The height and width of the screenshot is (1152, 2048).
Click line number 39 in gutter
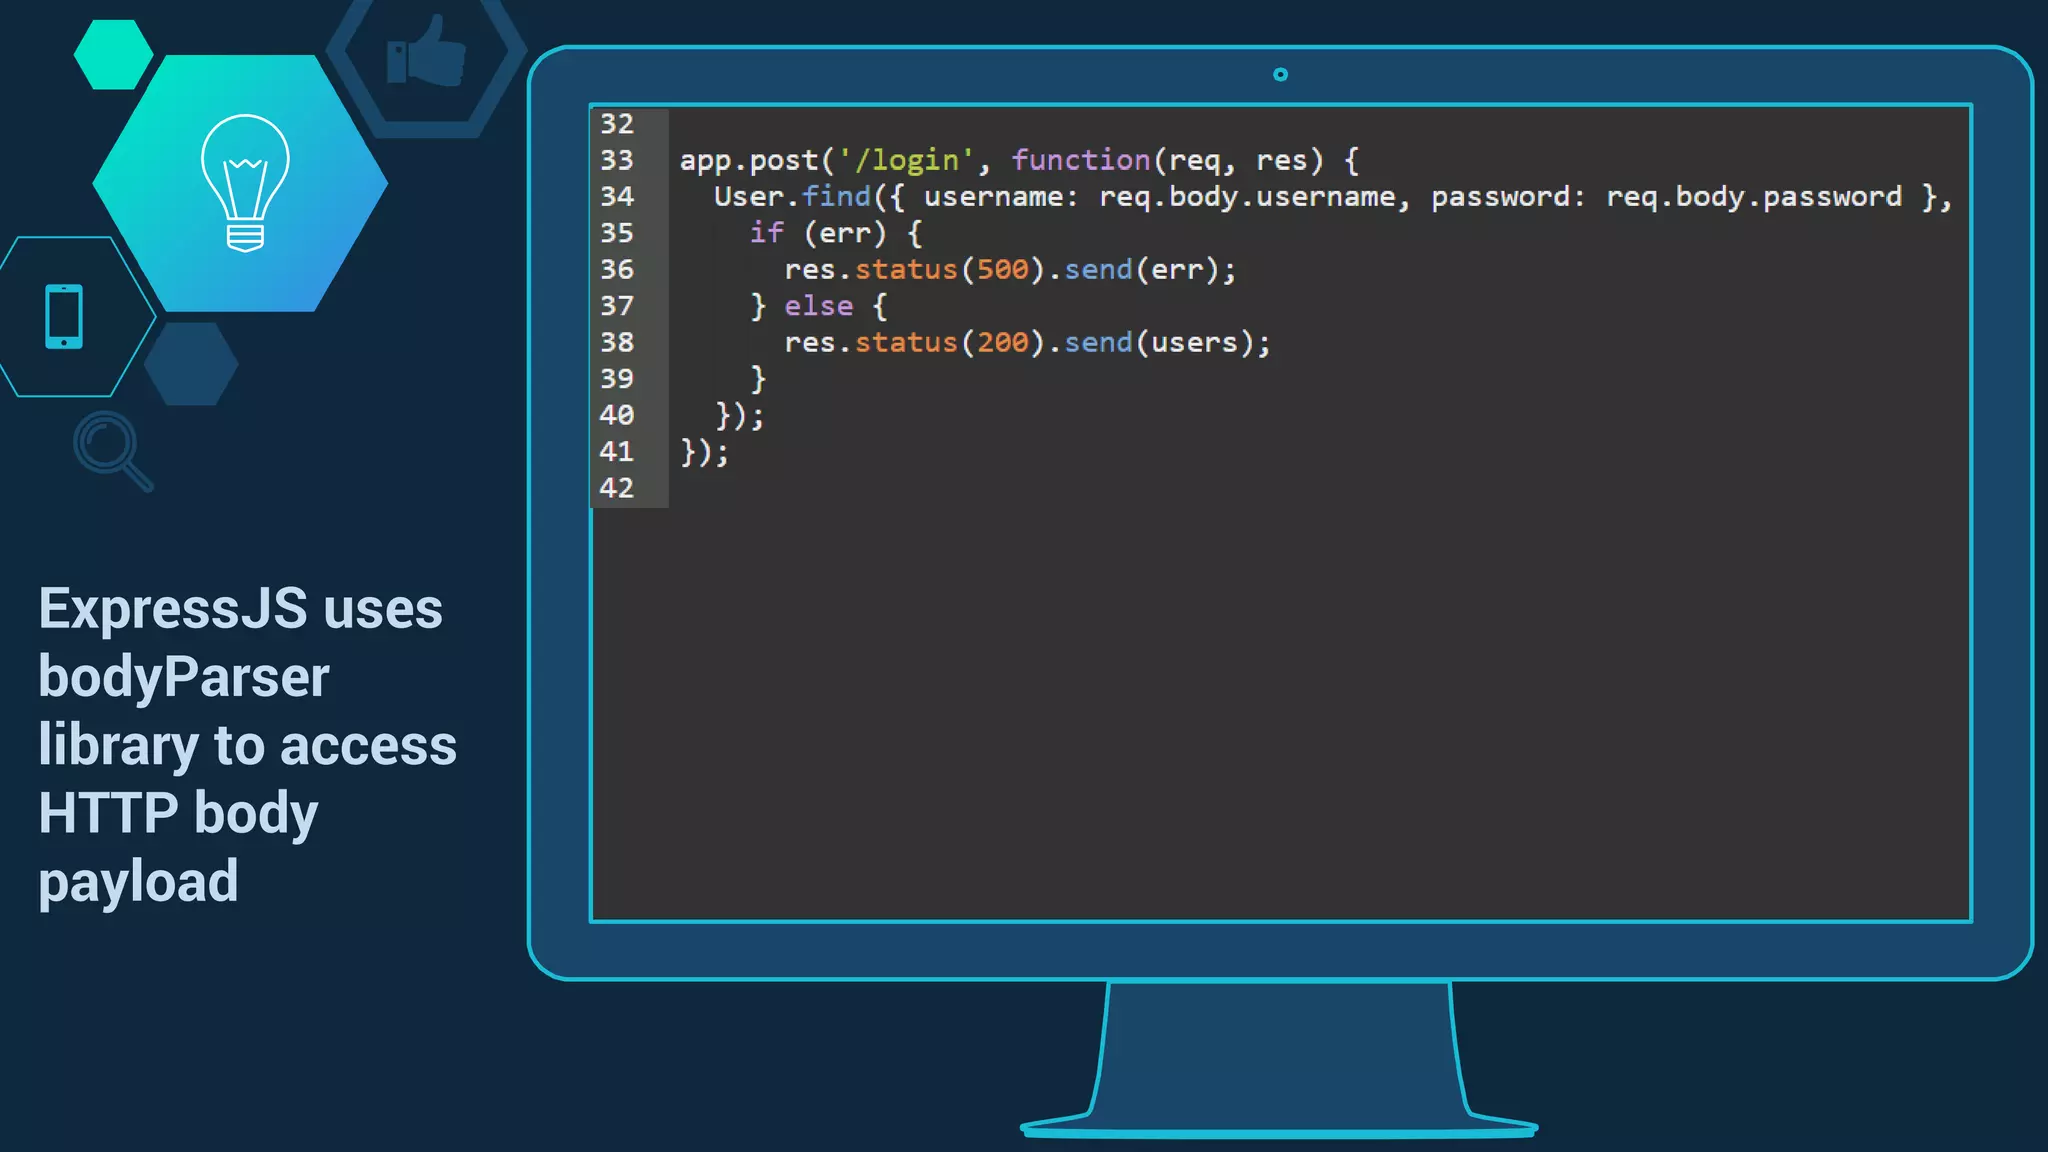point(617,379)
